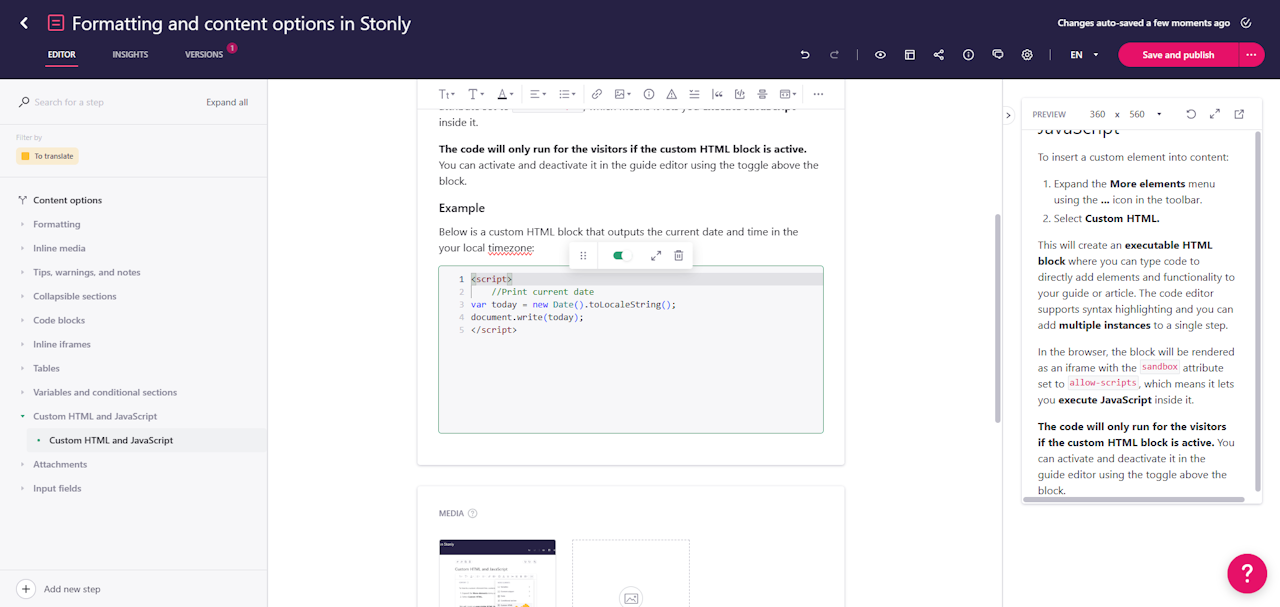Viewport: 1280px width, 607px height.
Task: Expand the HTML block to fullscreen
Action: click(x=656, y=256)
